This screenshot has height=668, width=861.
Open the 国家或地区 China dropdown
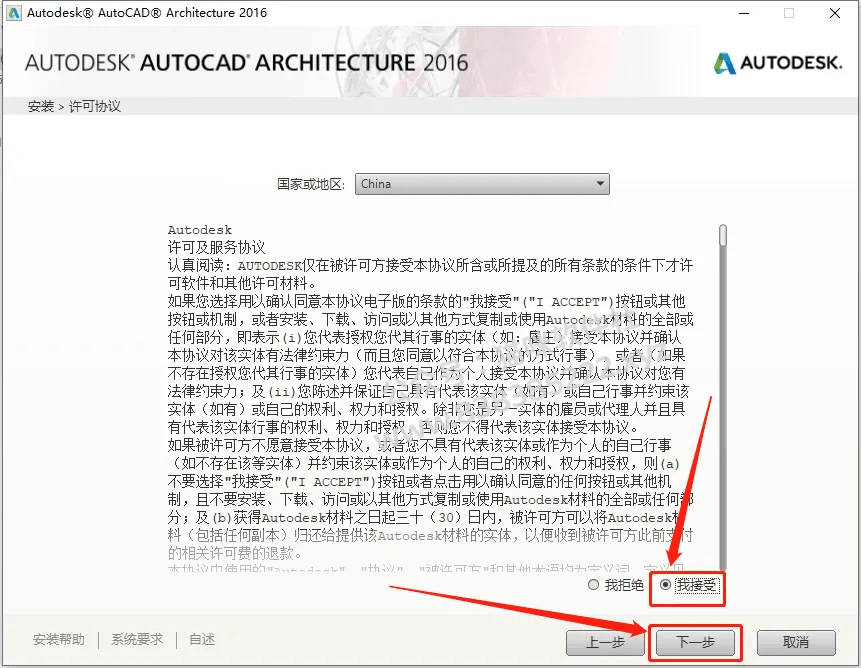click(x=482, y=184)
